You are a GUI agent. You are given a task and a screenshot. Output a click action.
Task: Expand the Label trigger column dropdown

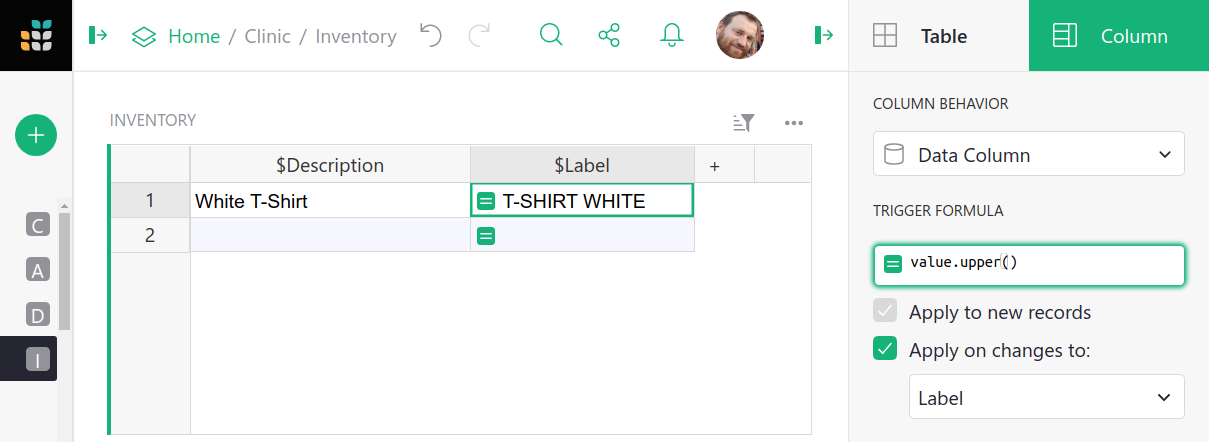[x=1046, y=398]
